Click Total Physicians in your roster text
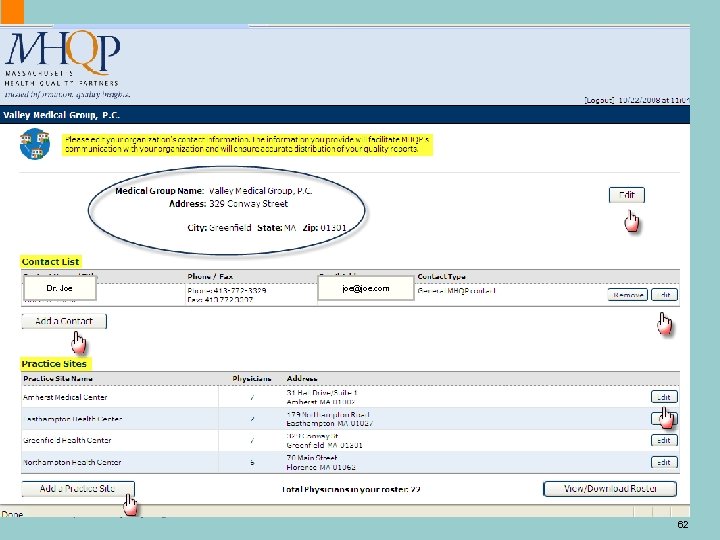 coord(351,489)
